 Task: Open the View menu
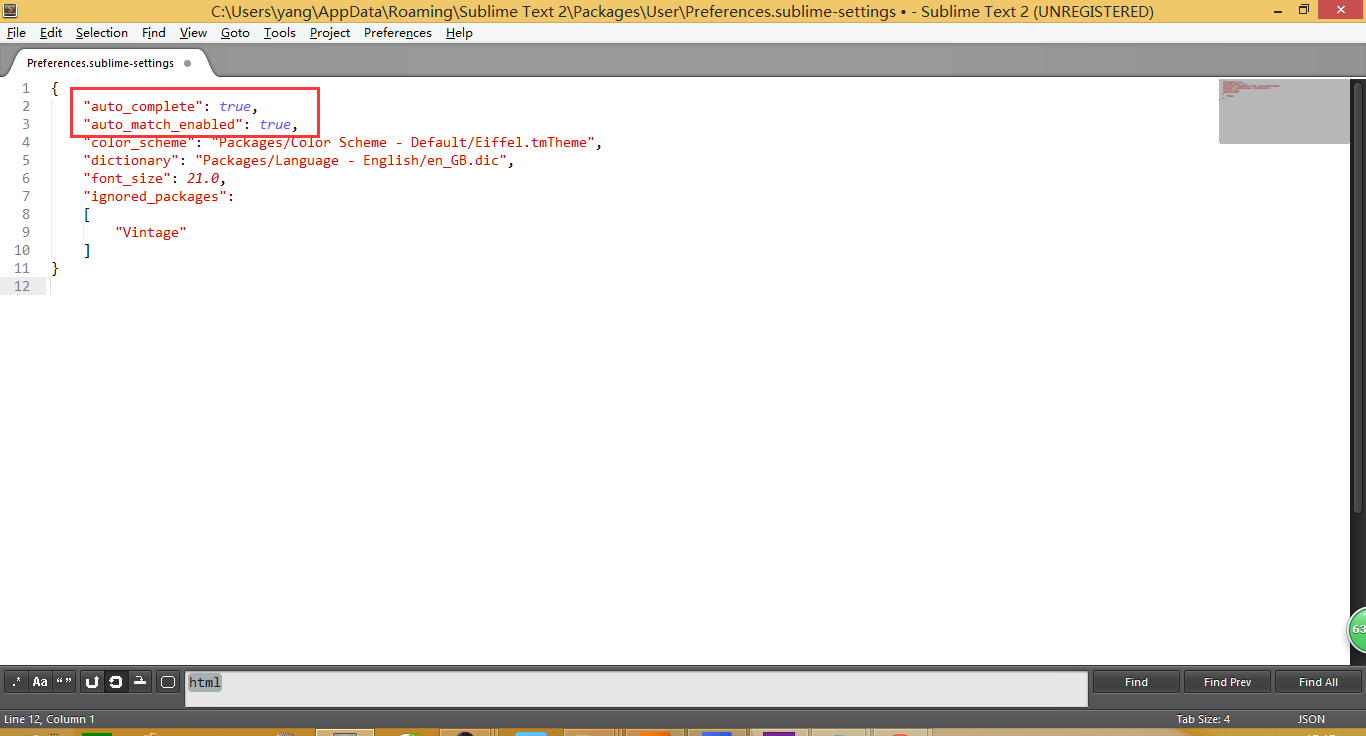pyautogui.click(x=194, y=33)
